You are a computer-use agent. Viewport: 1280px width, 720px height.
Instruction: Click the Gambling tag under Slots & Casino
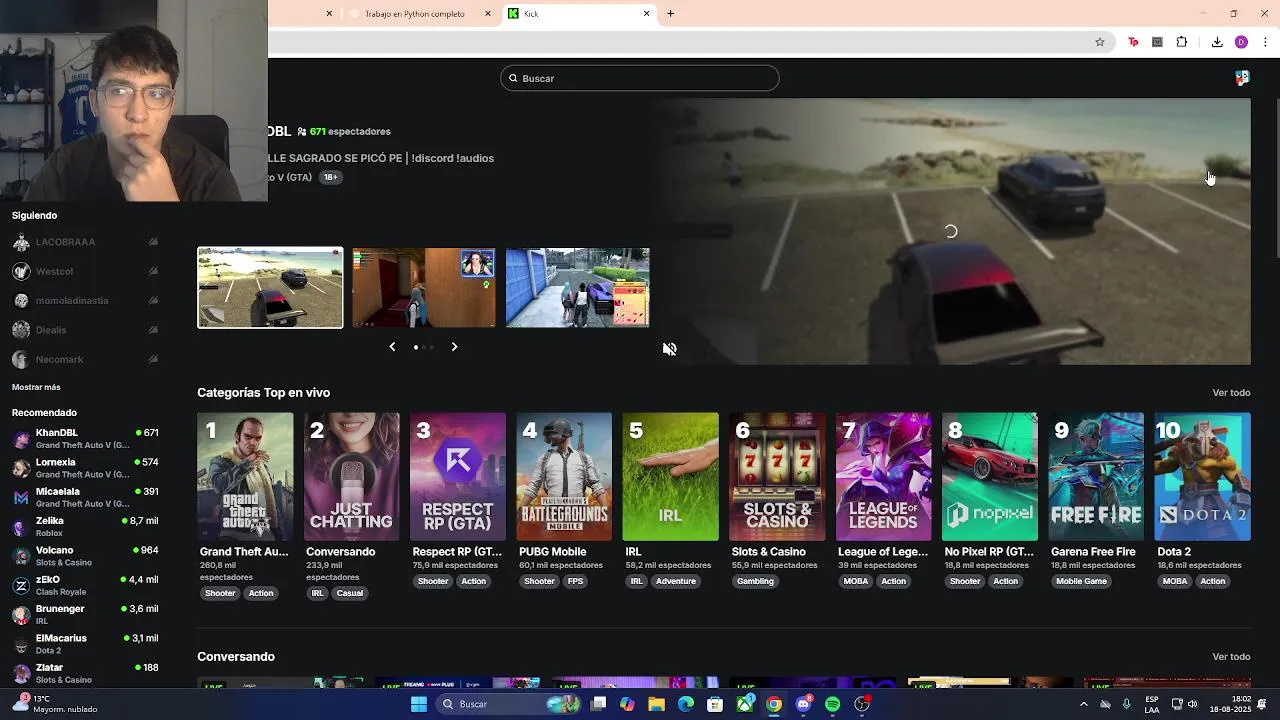[x=755, y=581]
